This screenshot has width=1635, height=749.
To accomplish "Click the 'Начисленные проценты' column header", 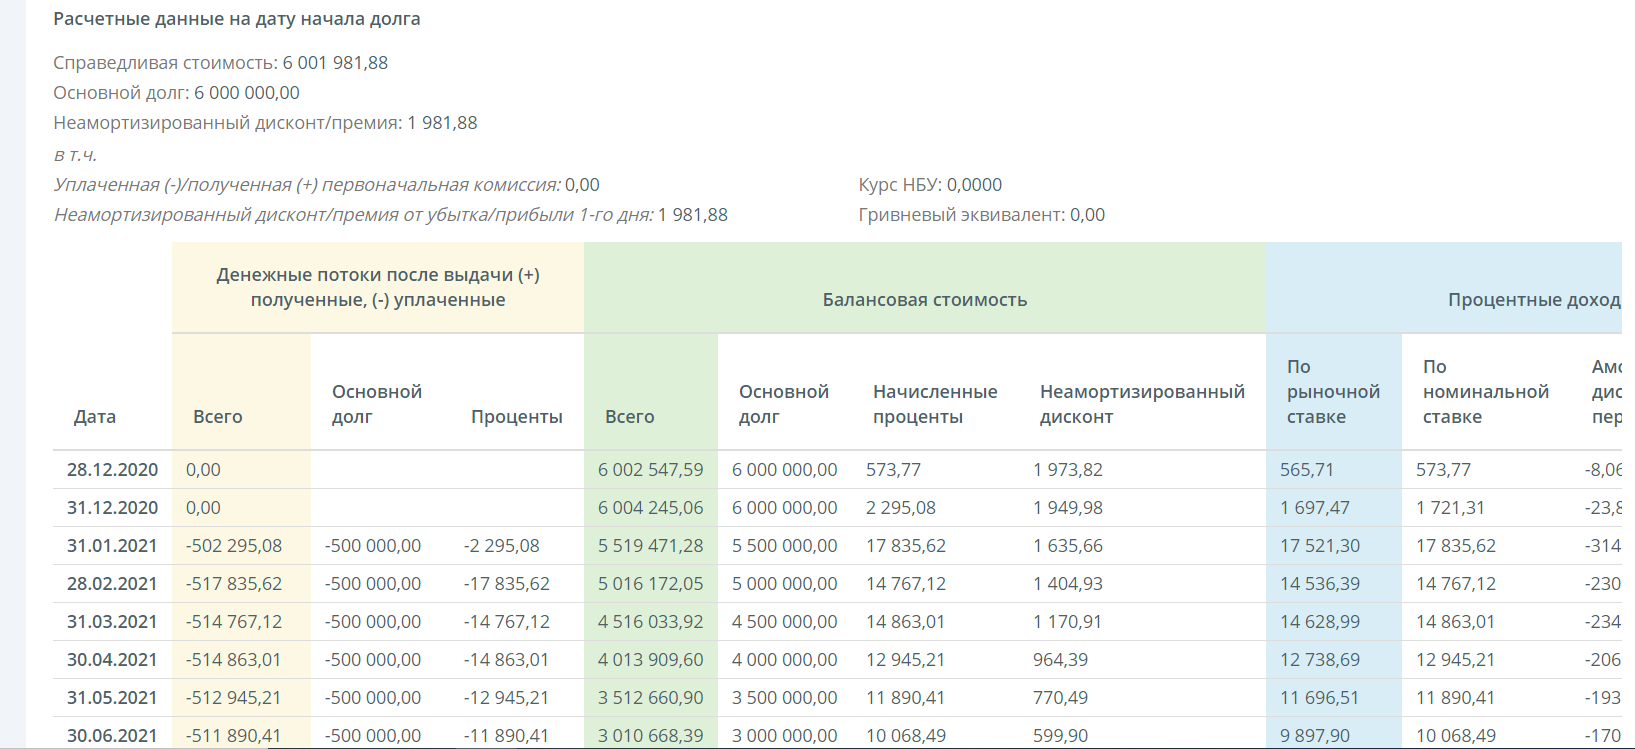I will (x=935, y=404).
